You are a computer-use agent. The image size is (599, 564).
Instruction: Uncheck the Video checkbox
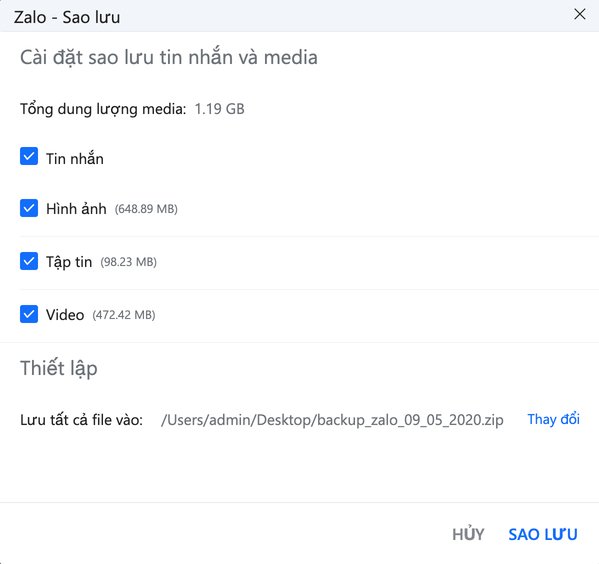point(29,314)
